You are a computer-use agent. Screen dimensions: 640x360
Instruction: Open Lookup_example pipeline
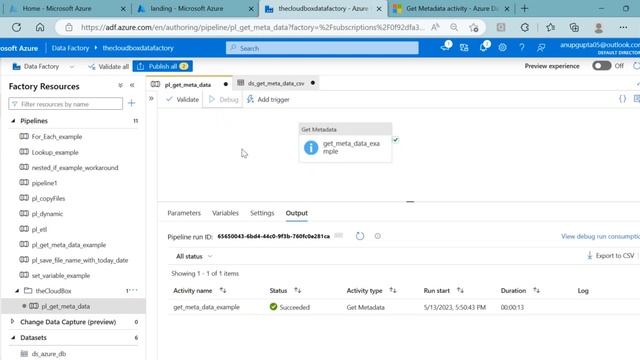coord(55,152)
